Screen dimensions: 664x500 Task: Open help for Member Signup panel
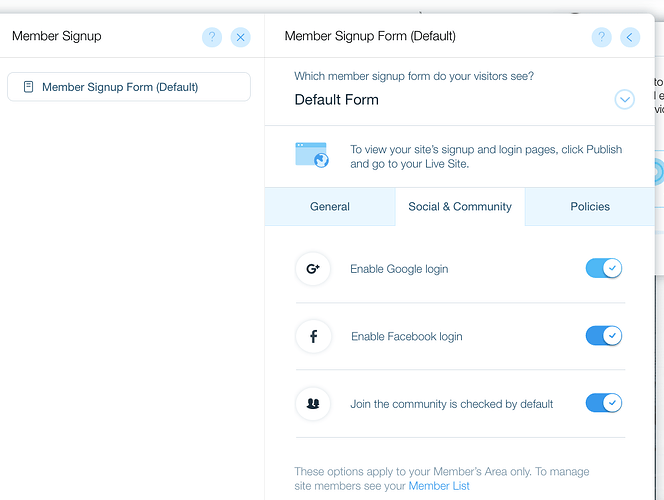click(212, 37)
